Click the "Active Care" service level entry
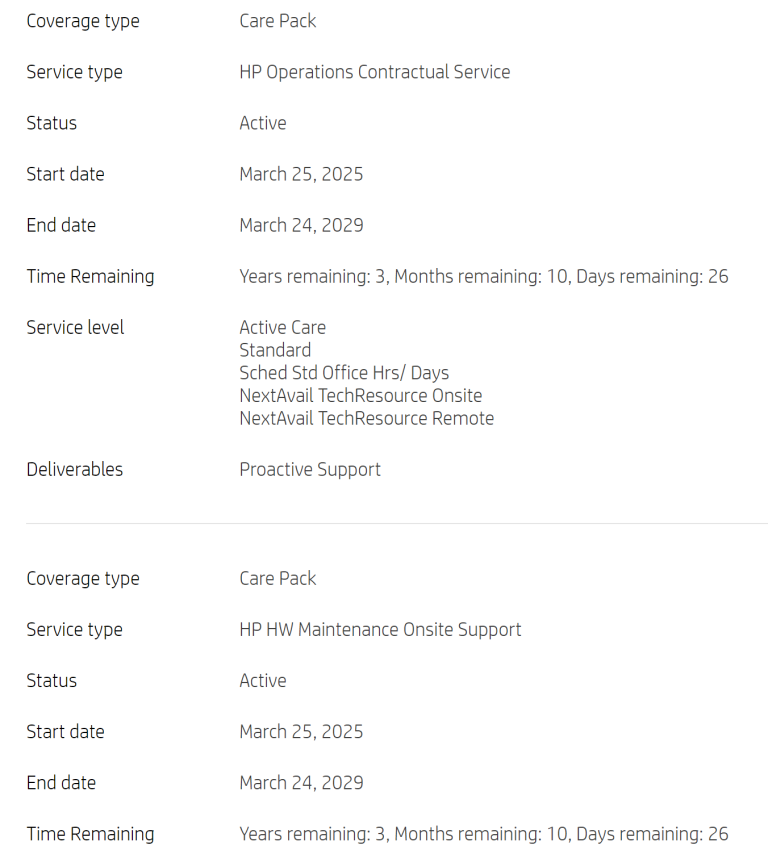The image size is (768, 850). point(282,327)
